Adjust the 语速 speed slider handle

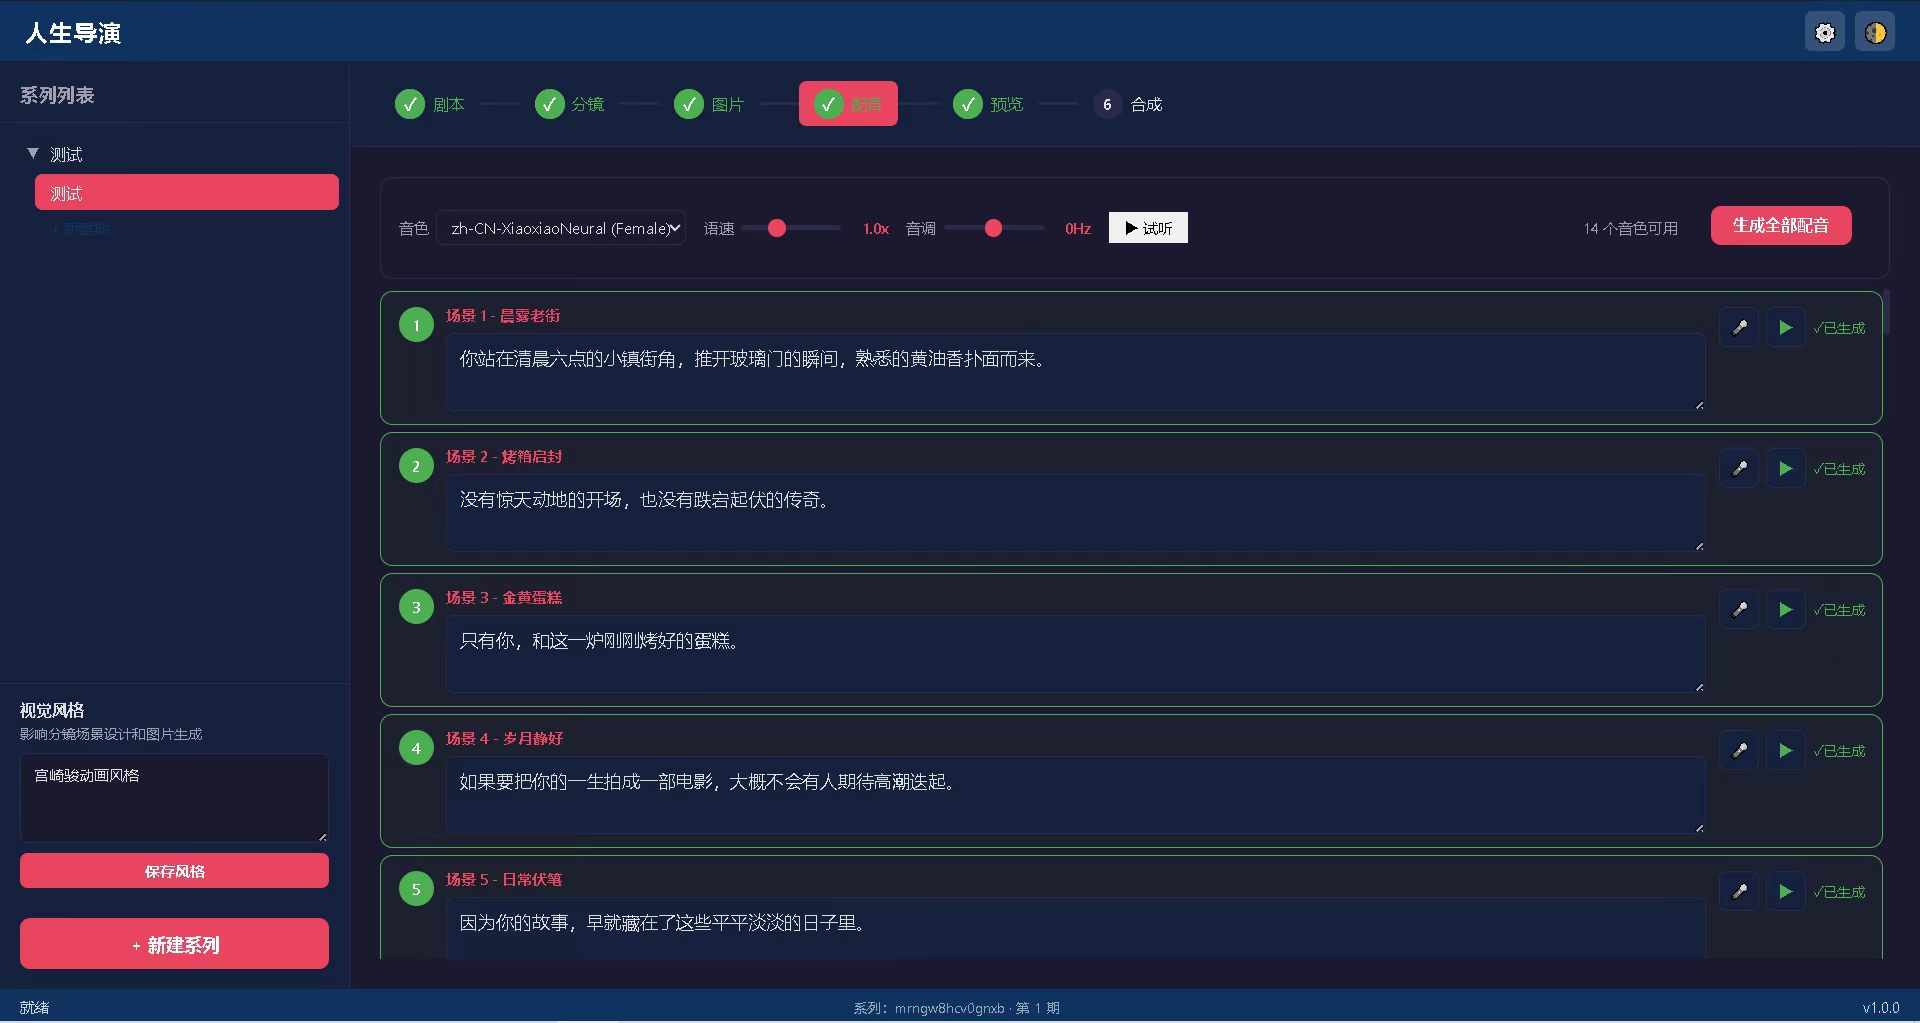point(777,228)
